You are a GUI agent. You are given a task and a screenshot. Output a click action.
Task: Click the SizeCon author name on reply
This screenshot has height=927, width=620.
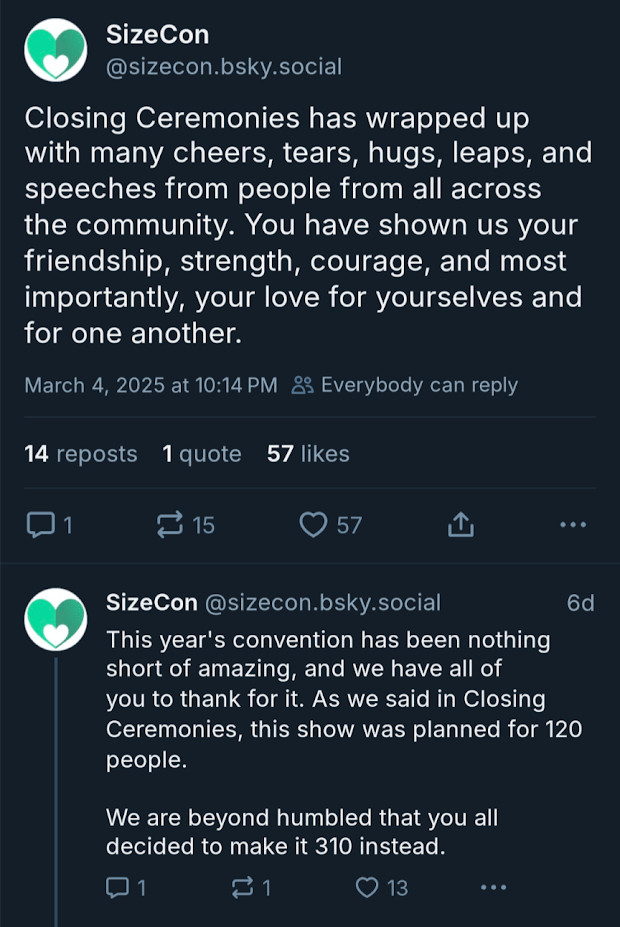point(151,603)
